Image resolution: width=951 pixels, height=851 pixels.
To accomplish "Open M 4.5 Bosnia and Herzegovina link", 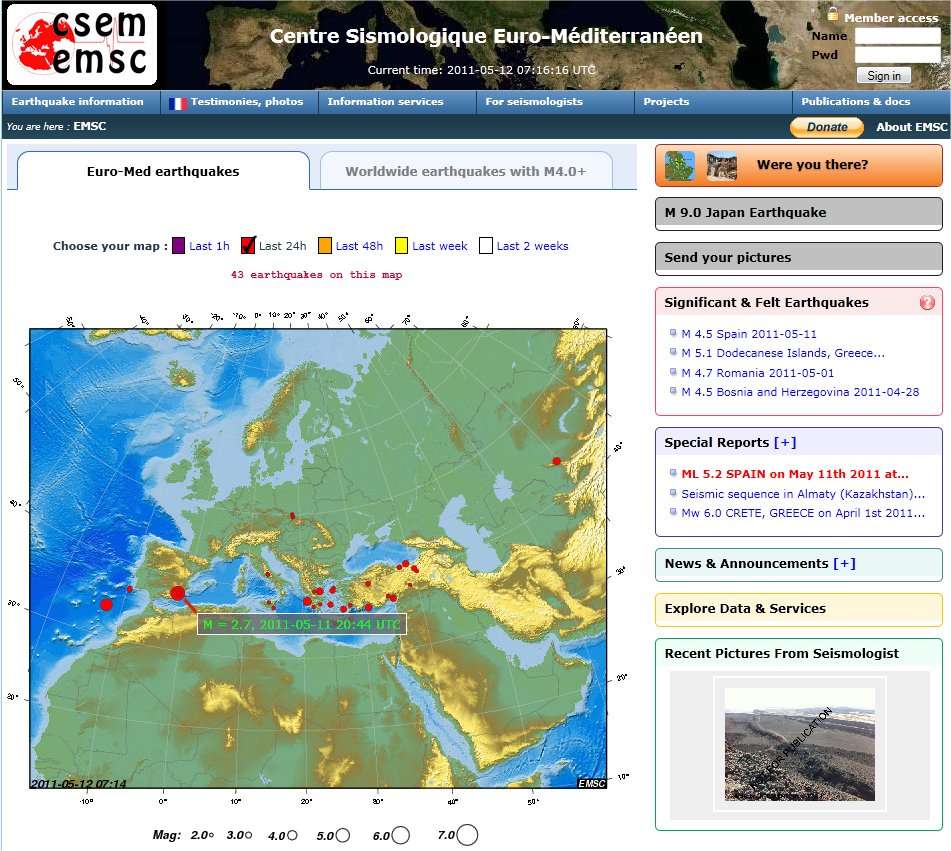I will coord(800,392).
